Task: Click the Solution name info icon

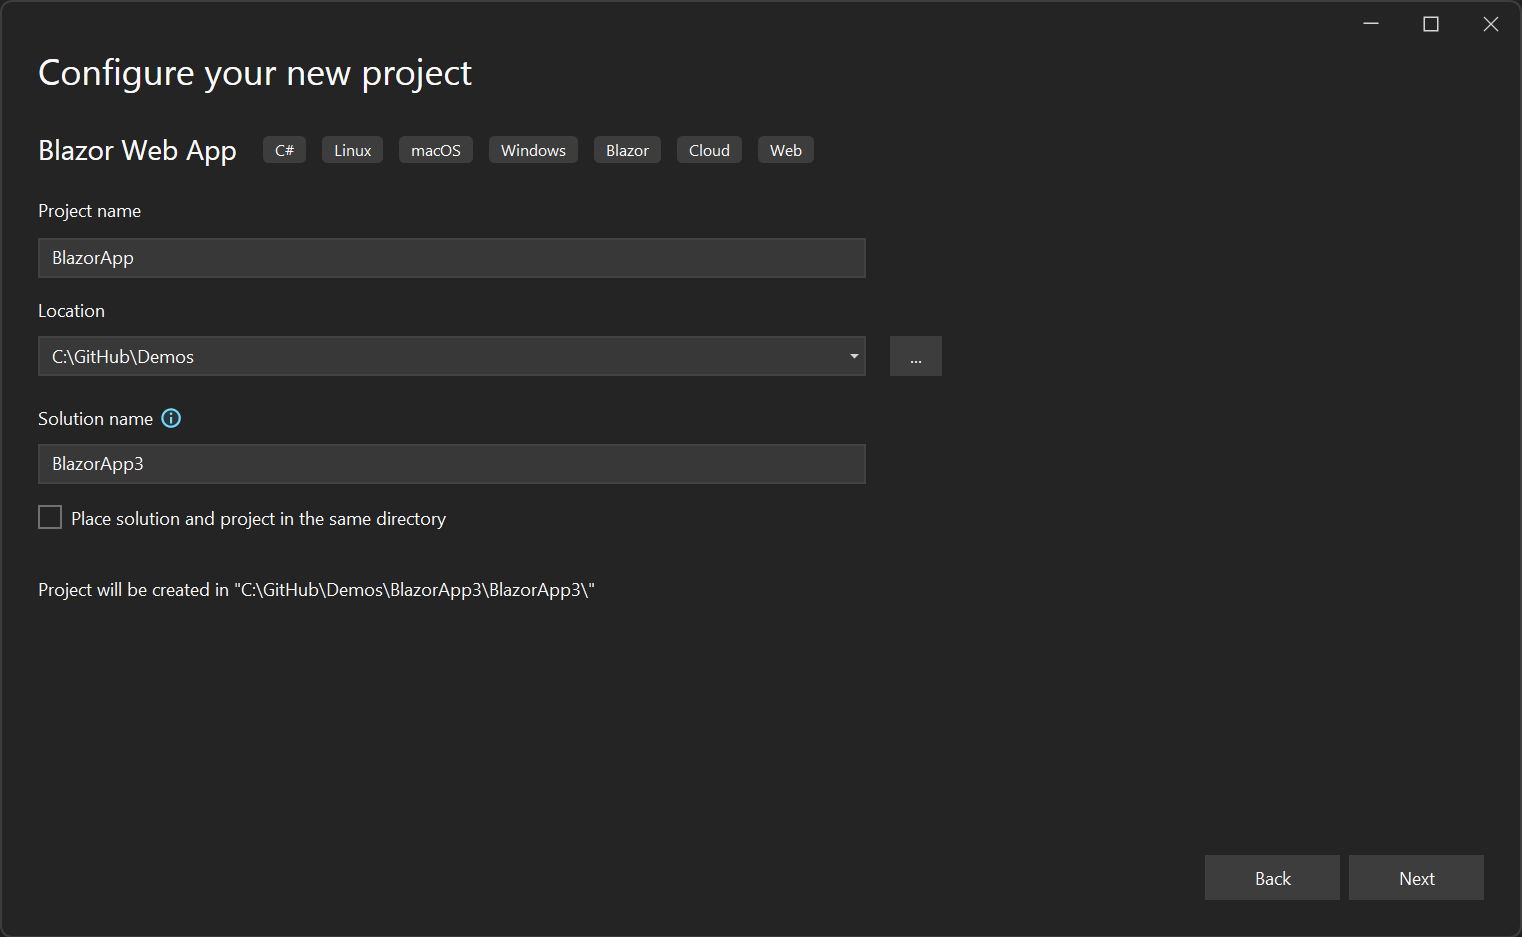Action: [x=171, y=418]
